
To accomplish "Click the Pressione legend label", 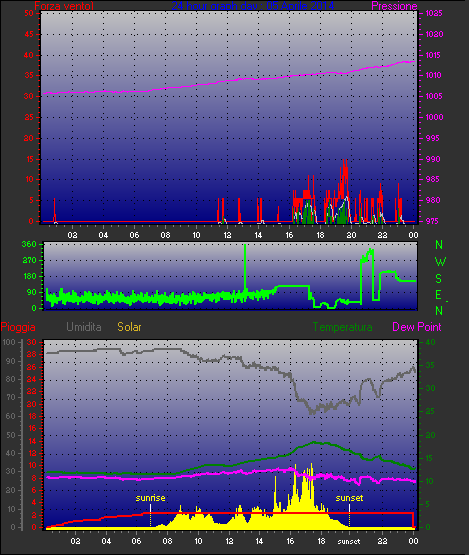I will click(x=394, y=6).
